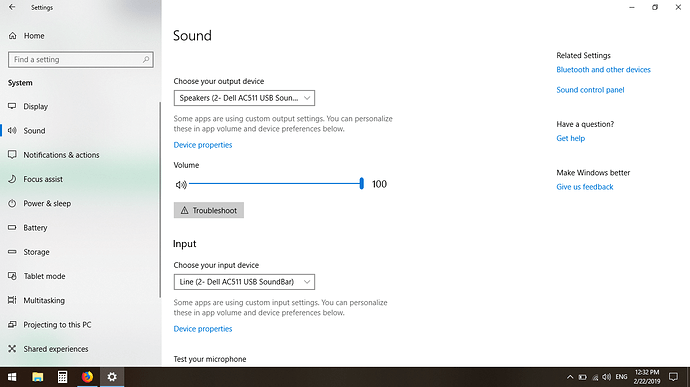The width and height of the screenshot is (690, 387).
Task: Click the Find a setting field
Action: coord(81,59)
